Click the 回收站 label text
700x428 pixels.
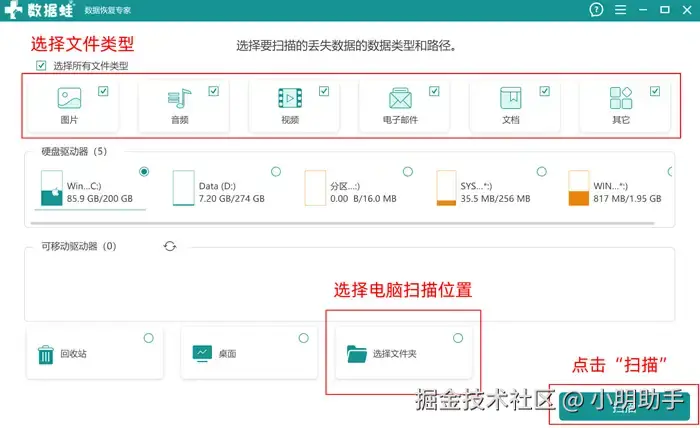point(74,354)
